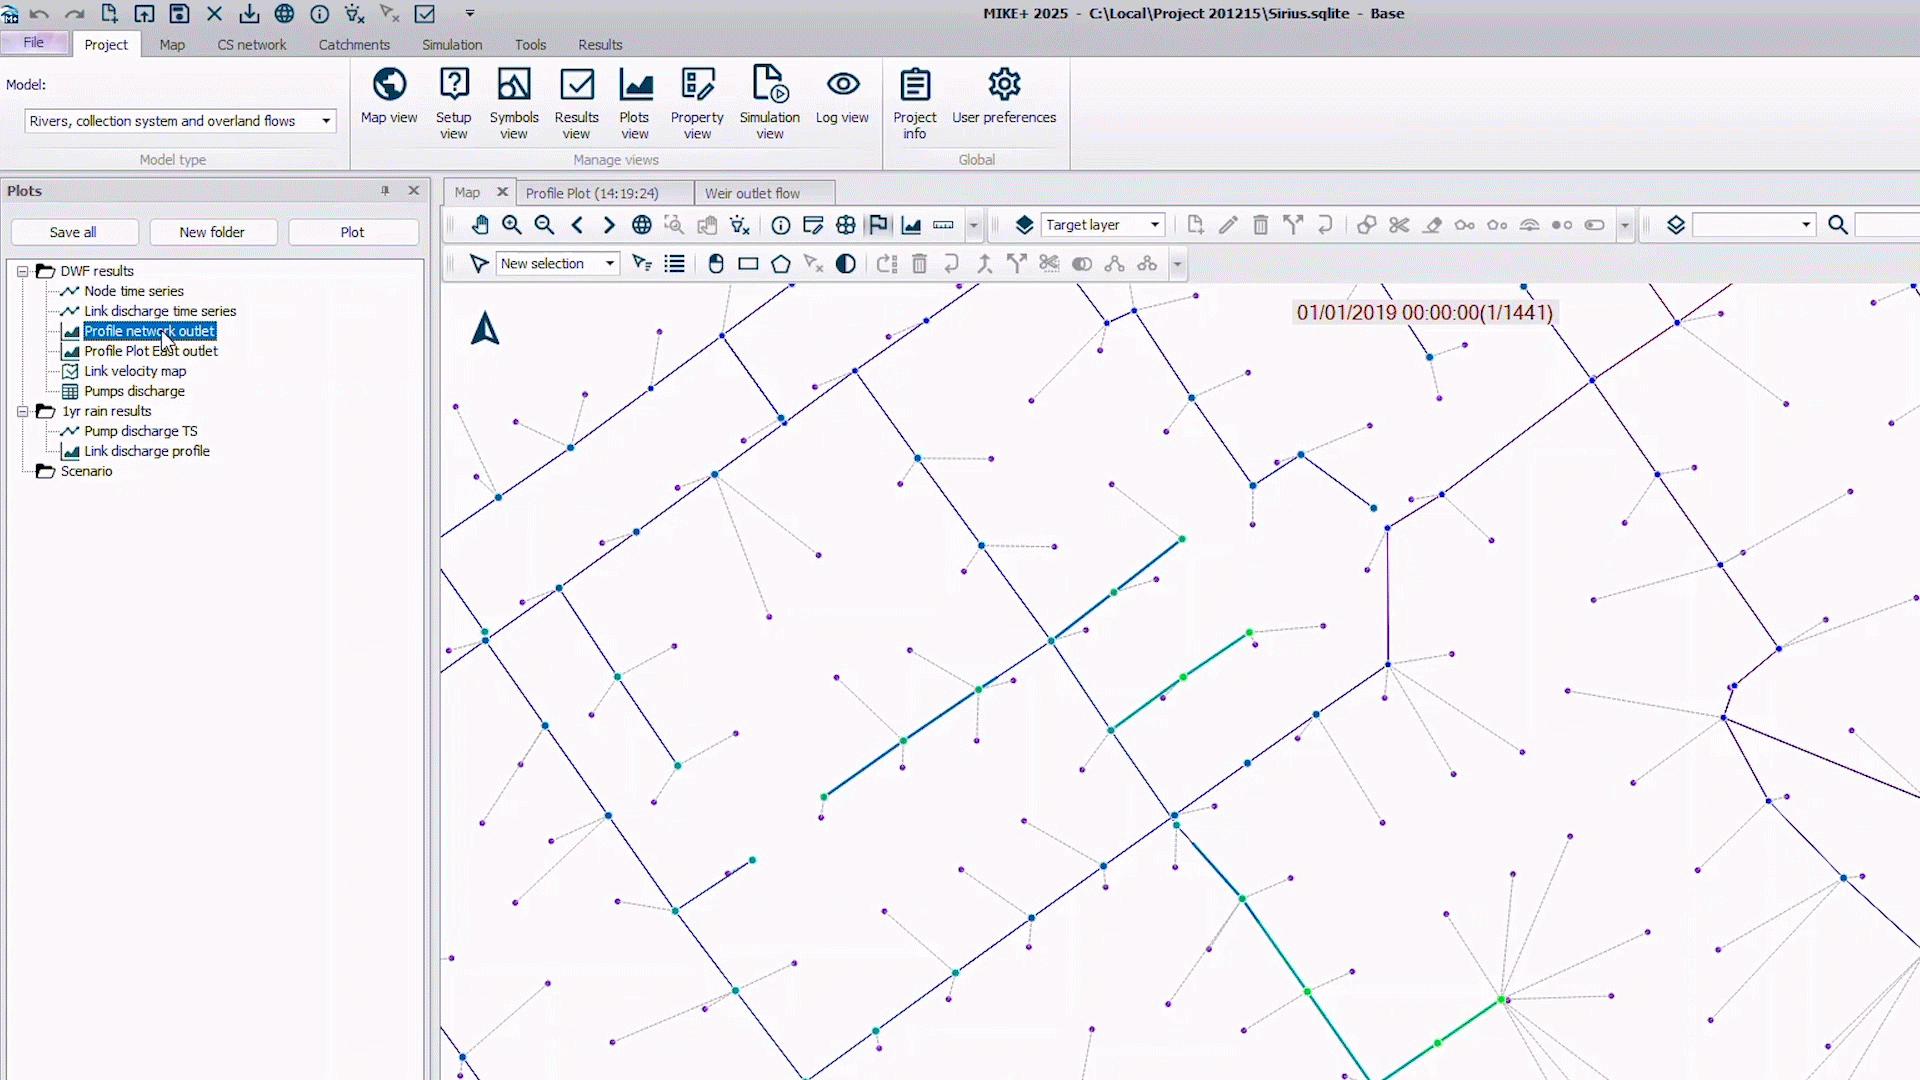
Task: Click the Zoom in magnifier
Action: 512,225
